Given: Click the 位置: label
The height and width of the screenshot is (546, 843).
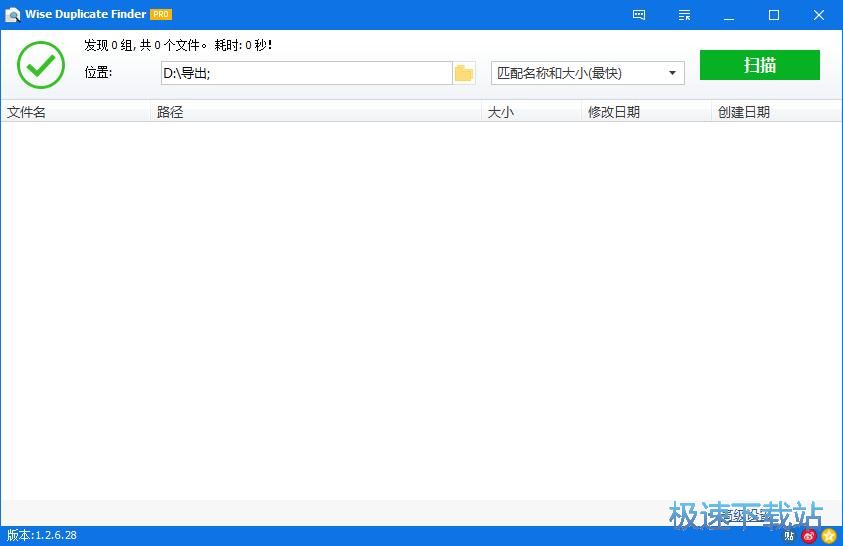Looking at the screenshot, I should pos(98,72).
